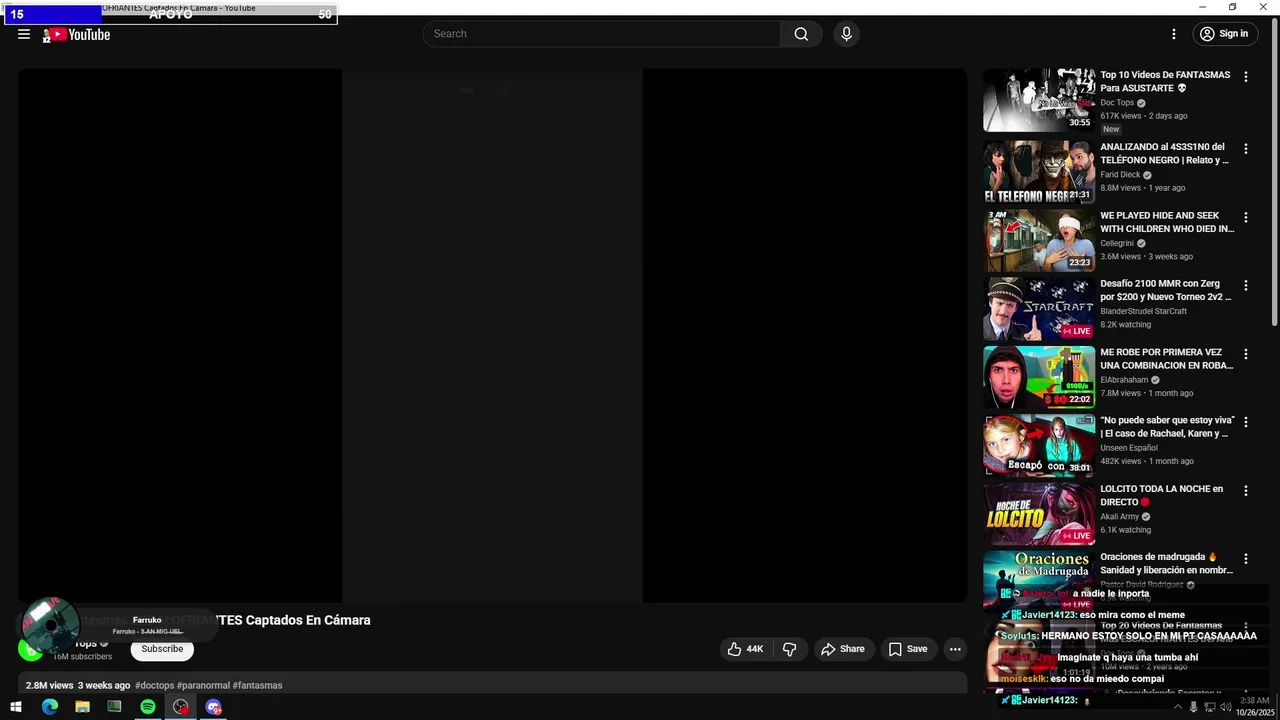Open Top 10 Videos De FANTASMAS thumbnail
Viewport: 1280px width, 720px height.
[x=1039, y=100]
